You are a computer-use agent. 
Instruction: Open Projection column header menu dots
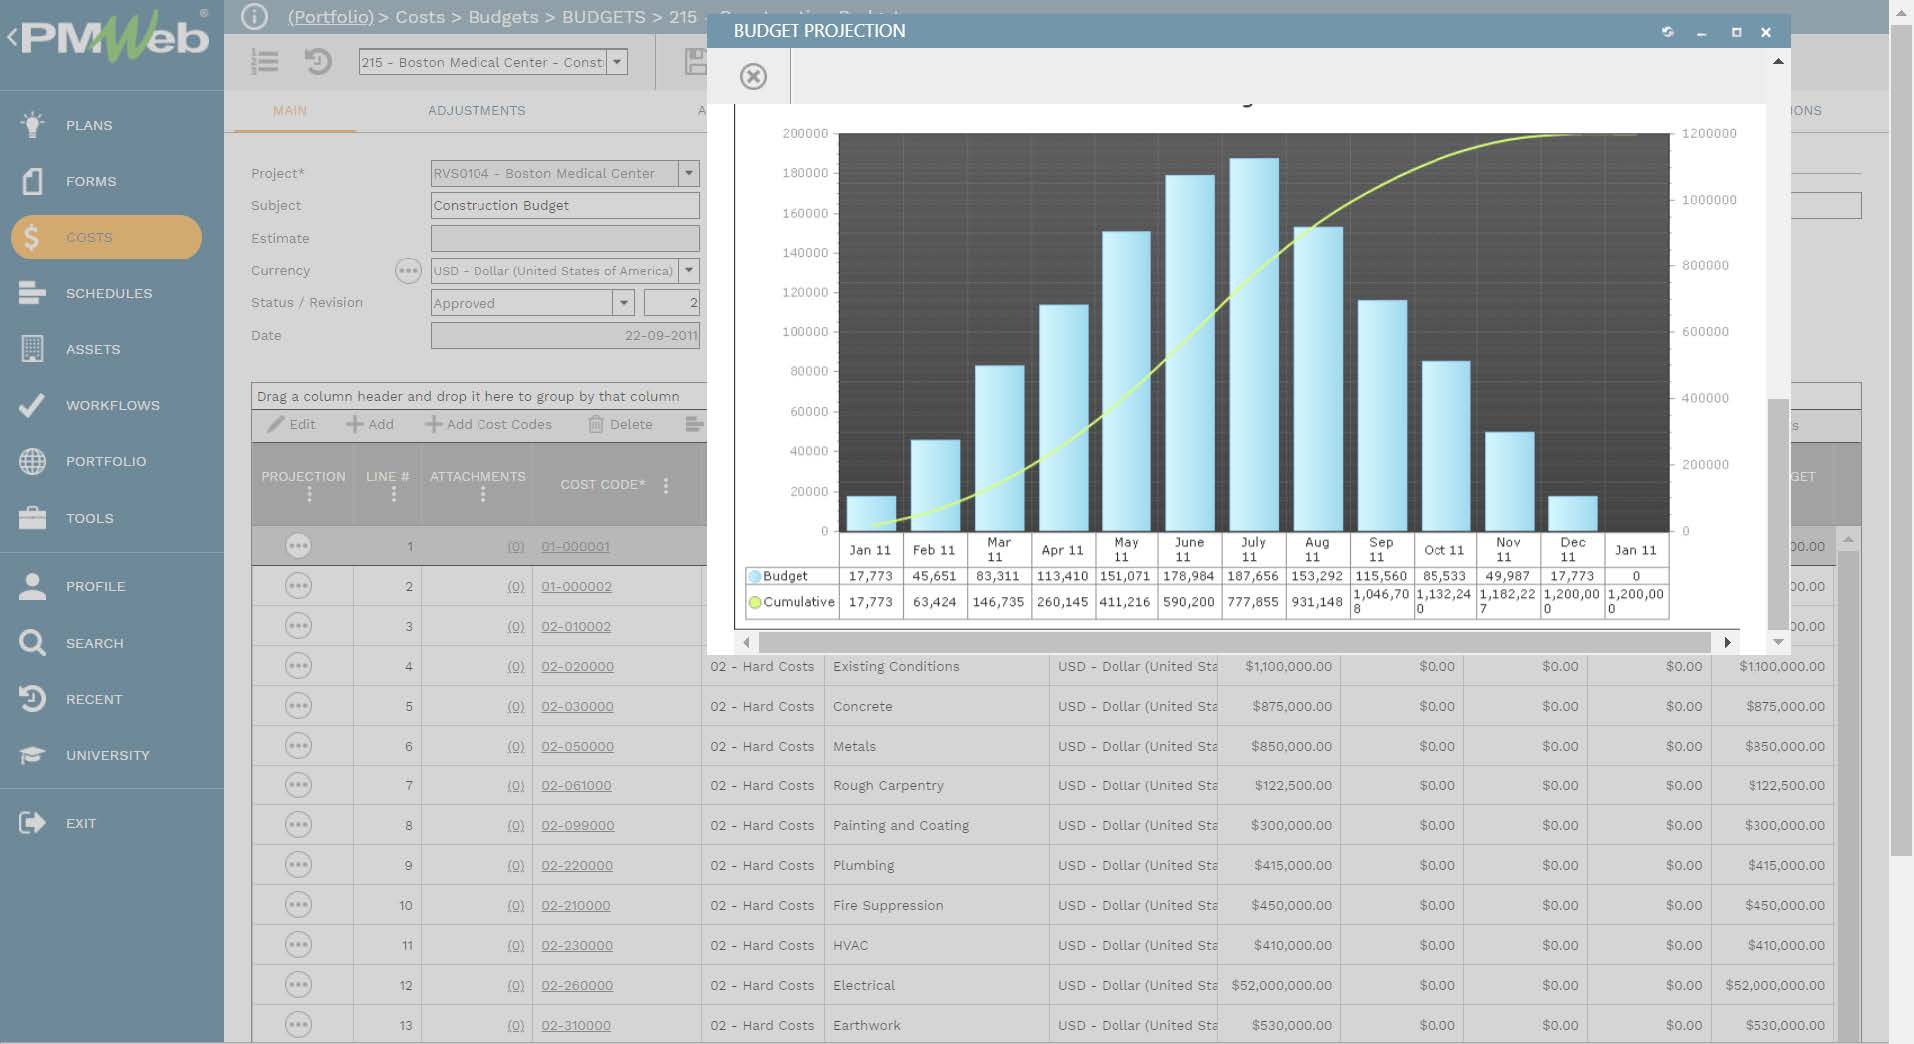coord(309,494)
